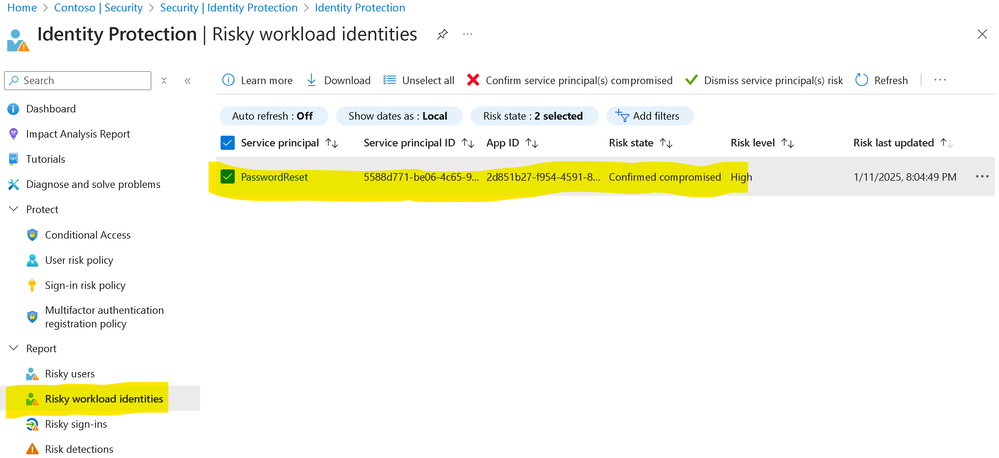Click service principal ID 5588d771-be06-4c65
This screenshot has width=999, height=458.
click(x=420, y=177)
